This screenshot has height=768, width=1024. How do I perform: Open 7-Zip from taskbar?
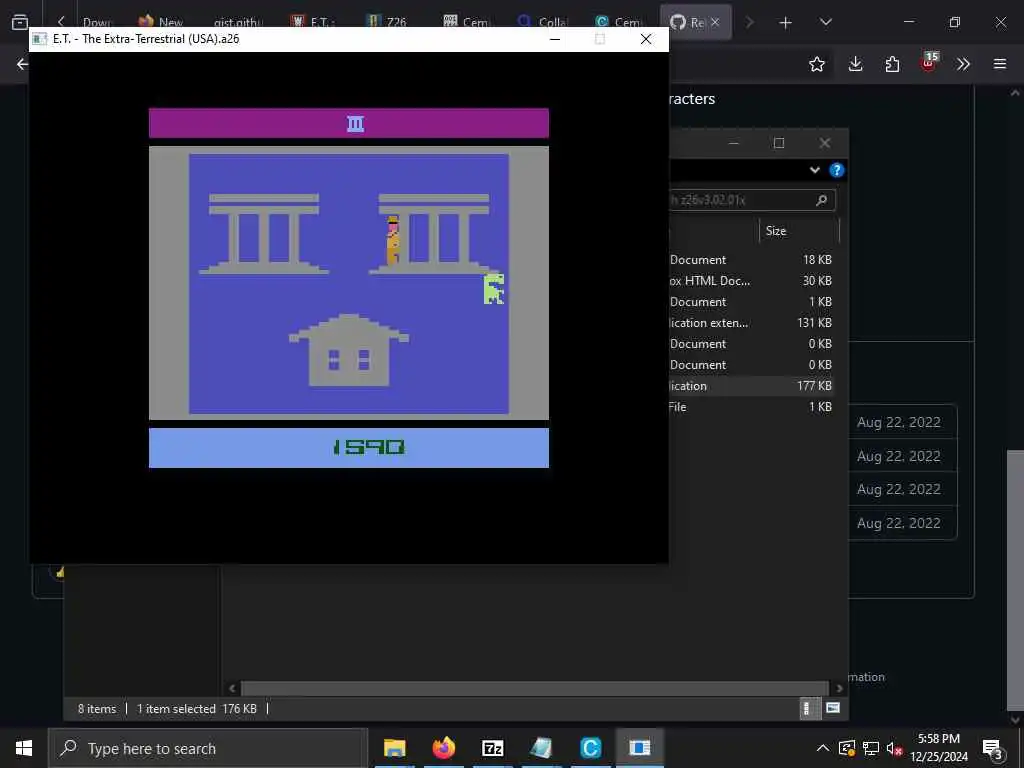[x=492, y=748]
